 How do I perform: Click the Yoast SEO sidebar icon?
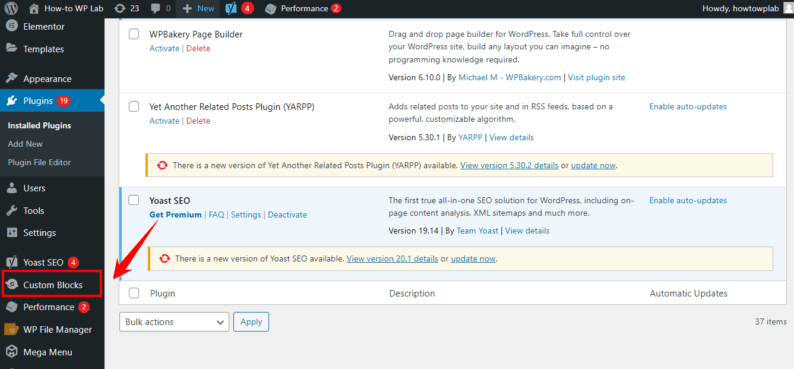click(x=12, y=262)
